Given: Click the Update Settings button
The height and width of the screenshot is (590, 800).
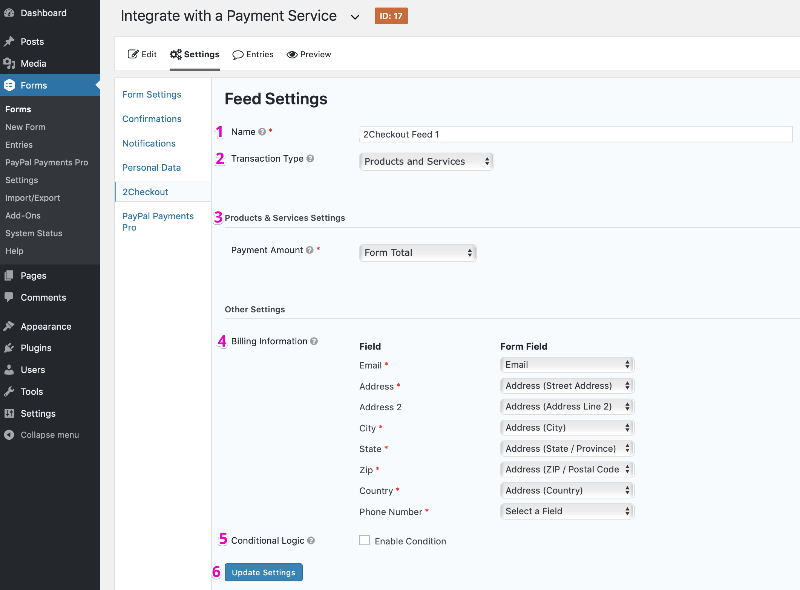Looking at the screenshot, I should pyautogui.click(x=263, y=571).
